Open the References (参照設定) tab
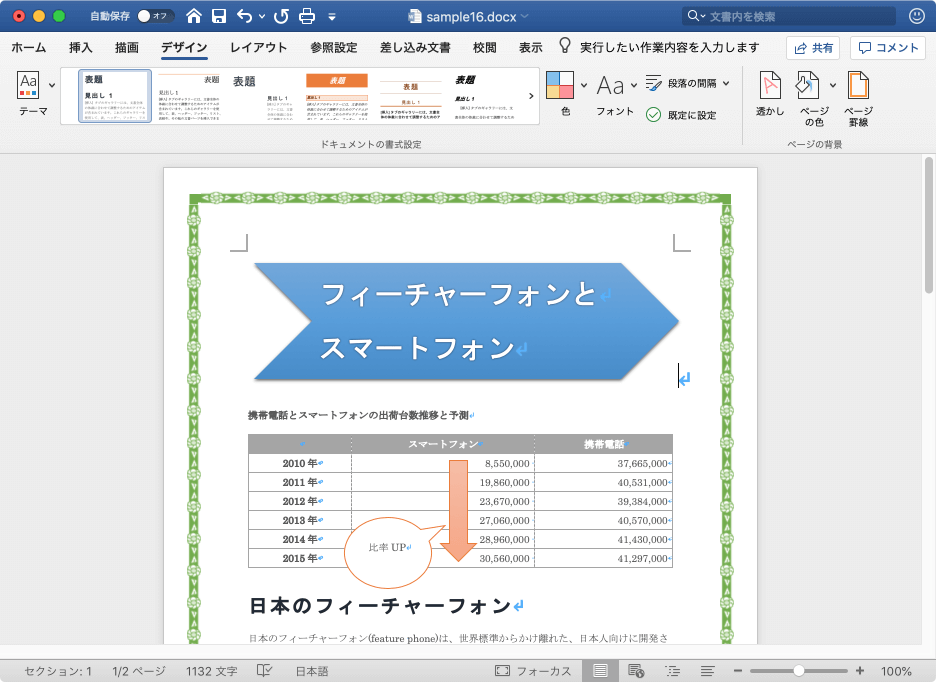Viewport: 936px width, 682px height. coord(334,47)
